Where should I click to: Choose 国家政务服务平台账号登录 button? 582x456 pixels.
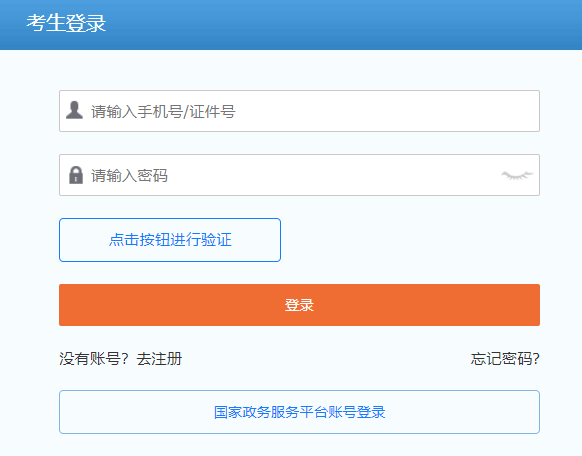pyautogui.click(x=299, y=412)
